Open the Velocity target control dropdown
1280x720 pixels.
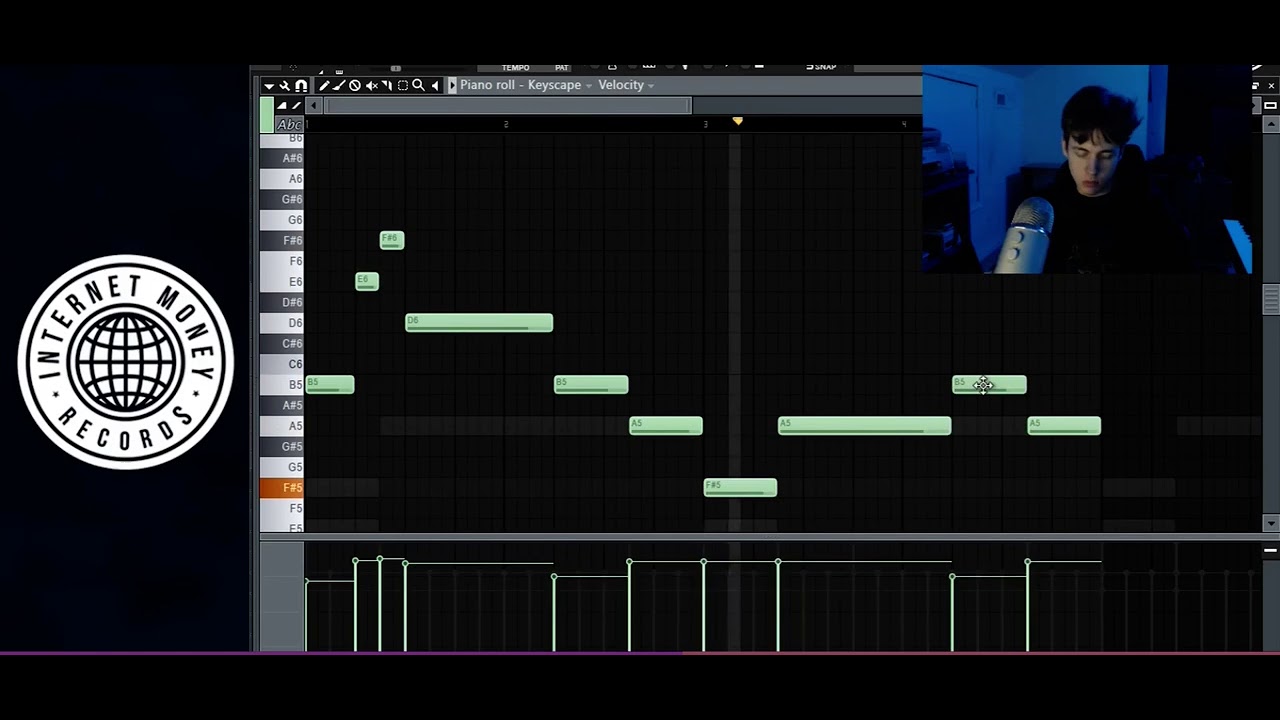[651, 86]
